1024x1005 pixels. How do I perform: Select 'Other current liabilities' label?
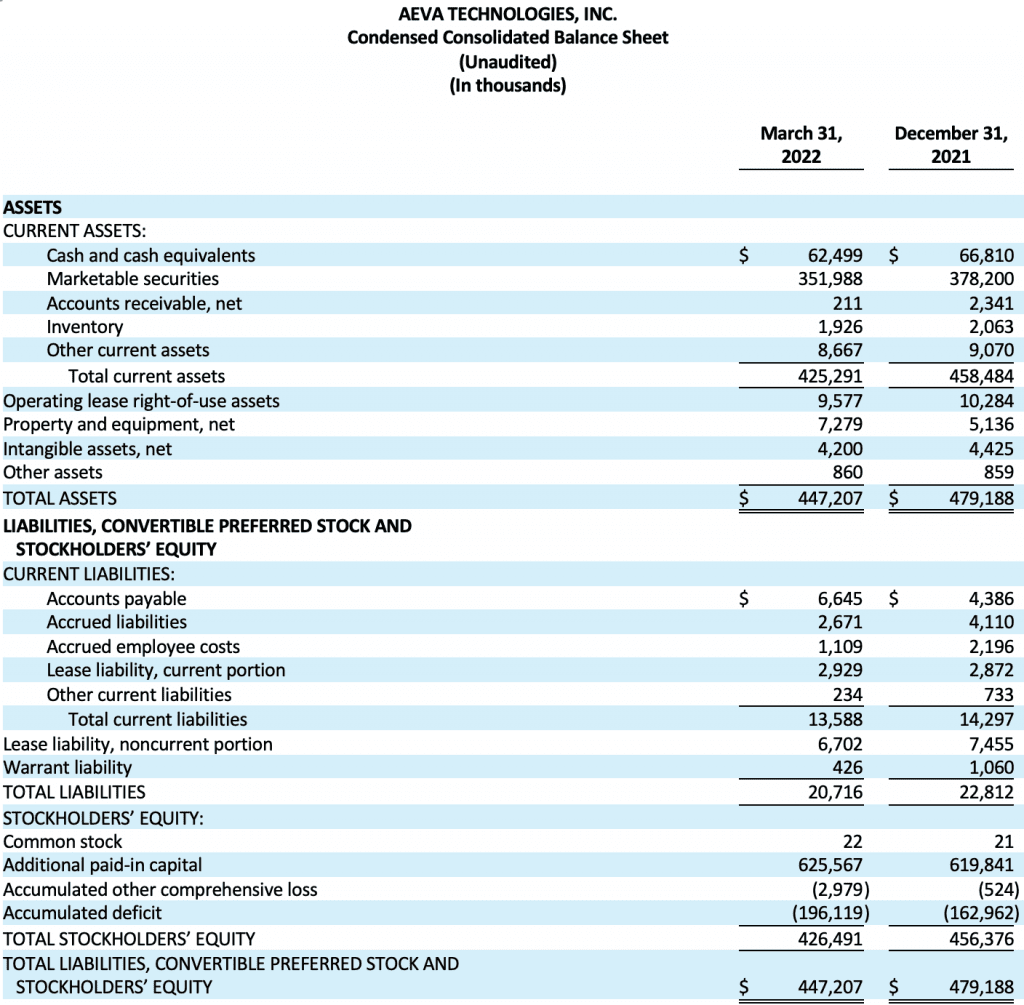tap(139, 695)
